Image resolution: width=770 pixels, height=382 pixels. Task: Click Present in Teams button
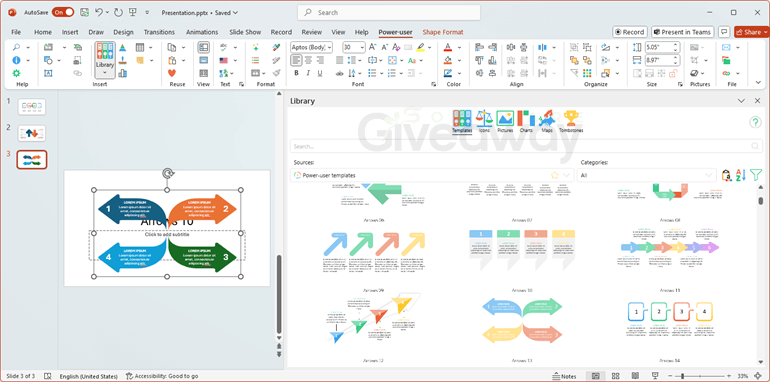(x=683, y=32)
